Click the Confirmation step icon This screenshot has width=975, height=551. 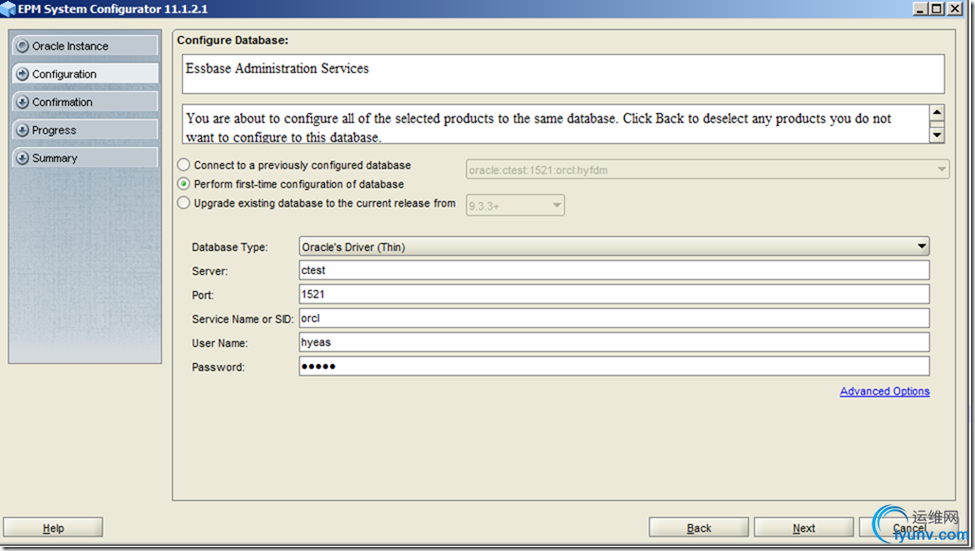pos(22,102)
